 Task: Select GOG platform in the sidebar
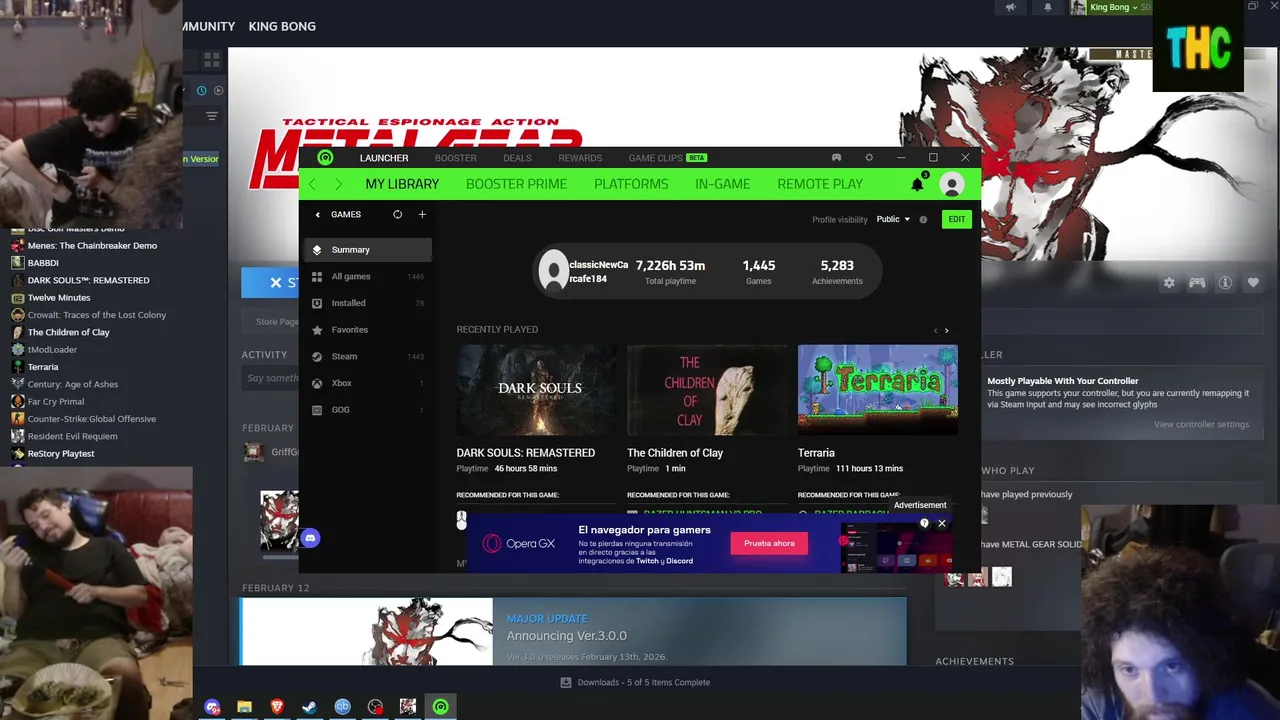tap(367, 410)
